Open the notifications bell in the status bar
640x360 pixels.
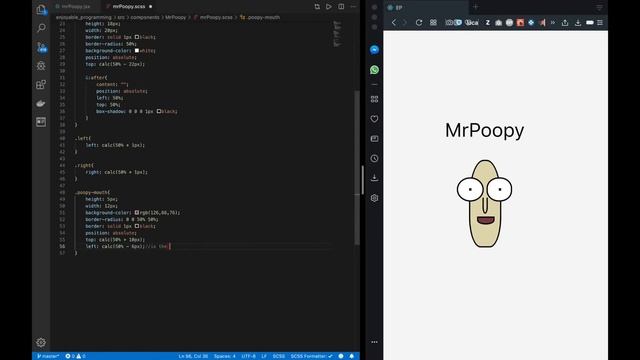coord(351,356)
